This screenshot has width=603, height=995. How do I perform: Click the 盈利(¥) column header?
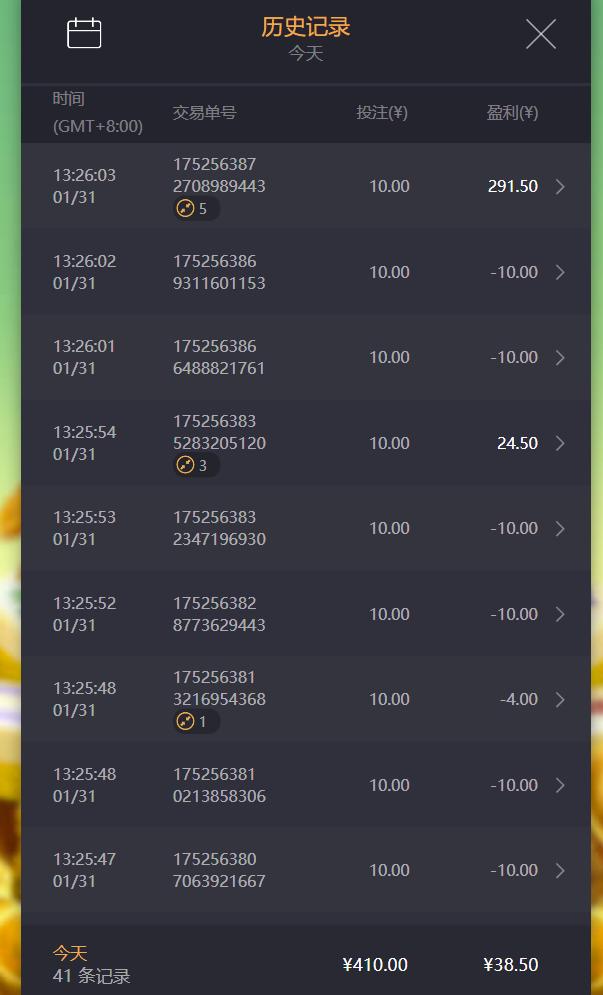pyautogui.click(x=512, y=112)
